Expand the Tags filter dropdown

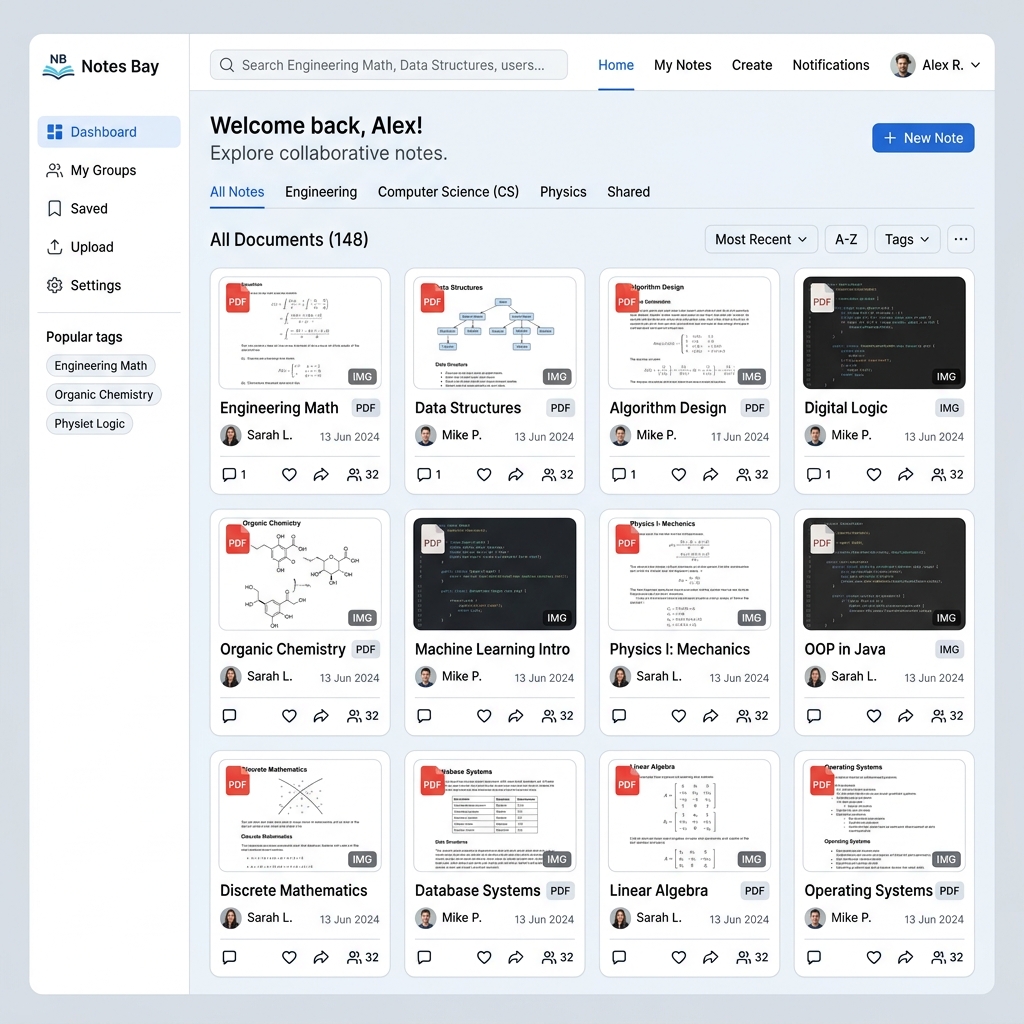[907, 239]
